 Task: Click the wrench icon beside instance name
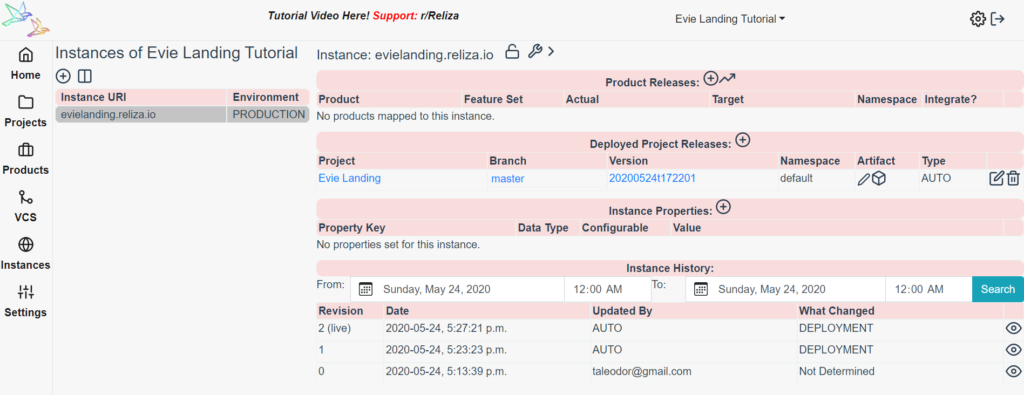[535, 52]
